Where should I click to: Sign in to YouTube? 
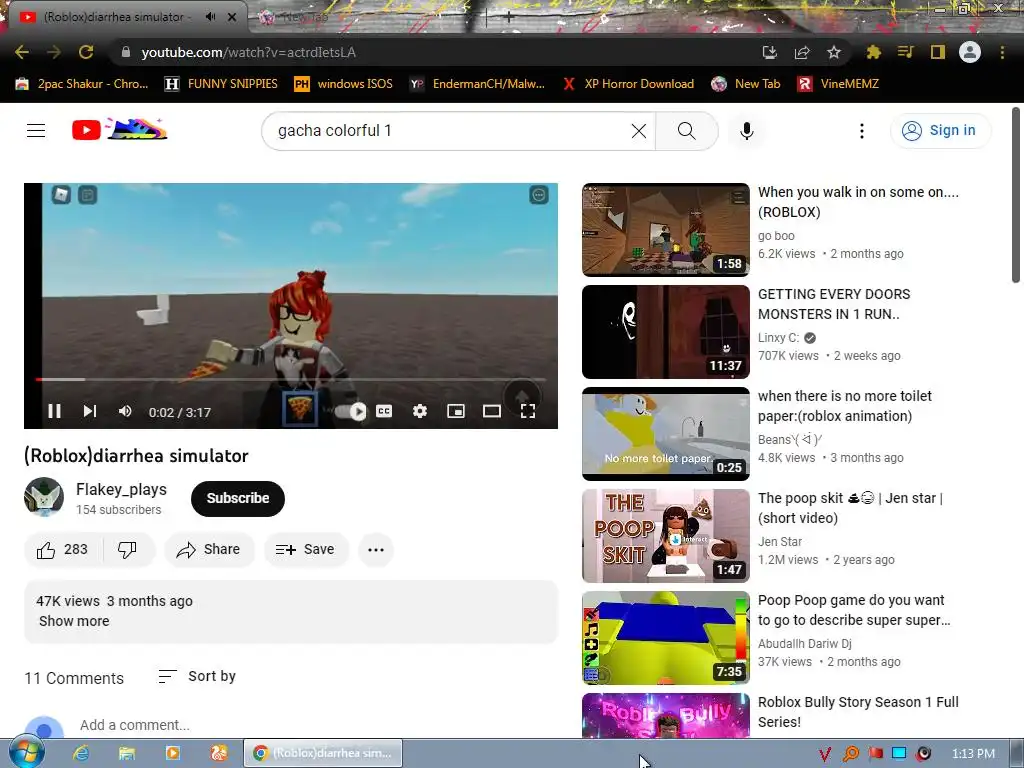tap(940, 131)
